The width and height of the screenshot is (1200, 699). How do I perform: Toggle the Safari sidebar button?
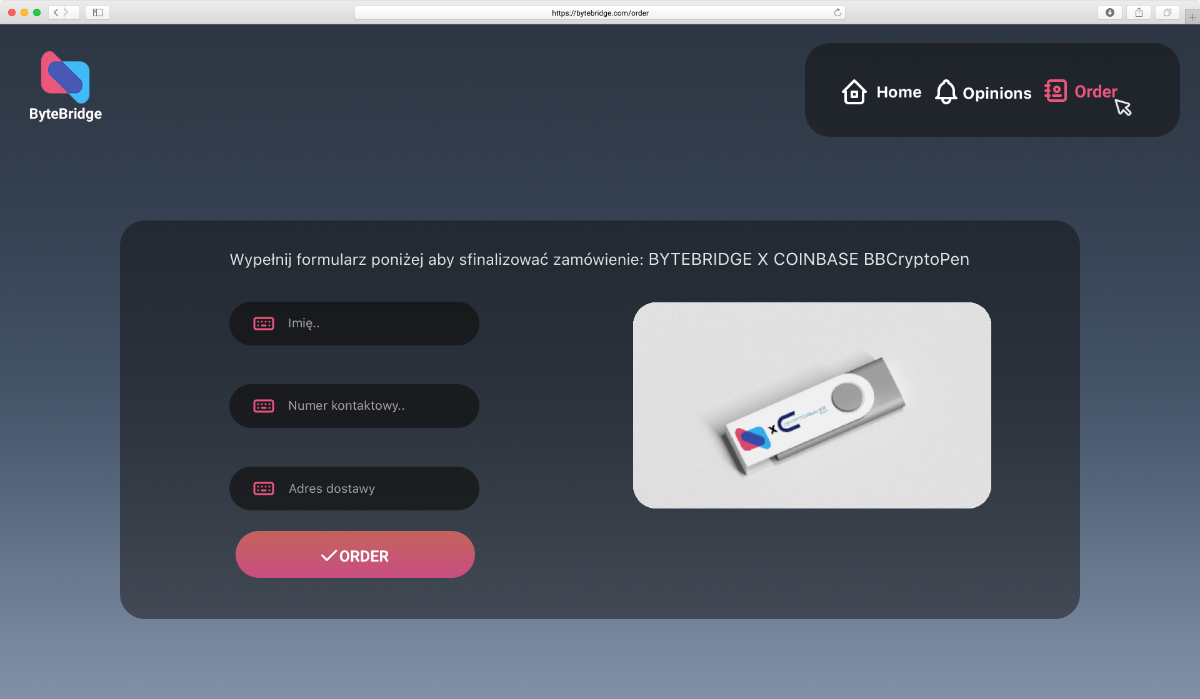(97, 12)
